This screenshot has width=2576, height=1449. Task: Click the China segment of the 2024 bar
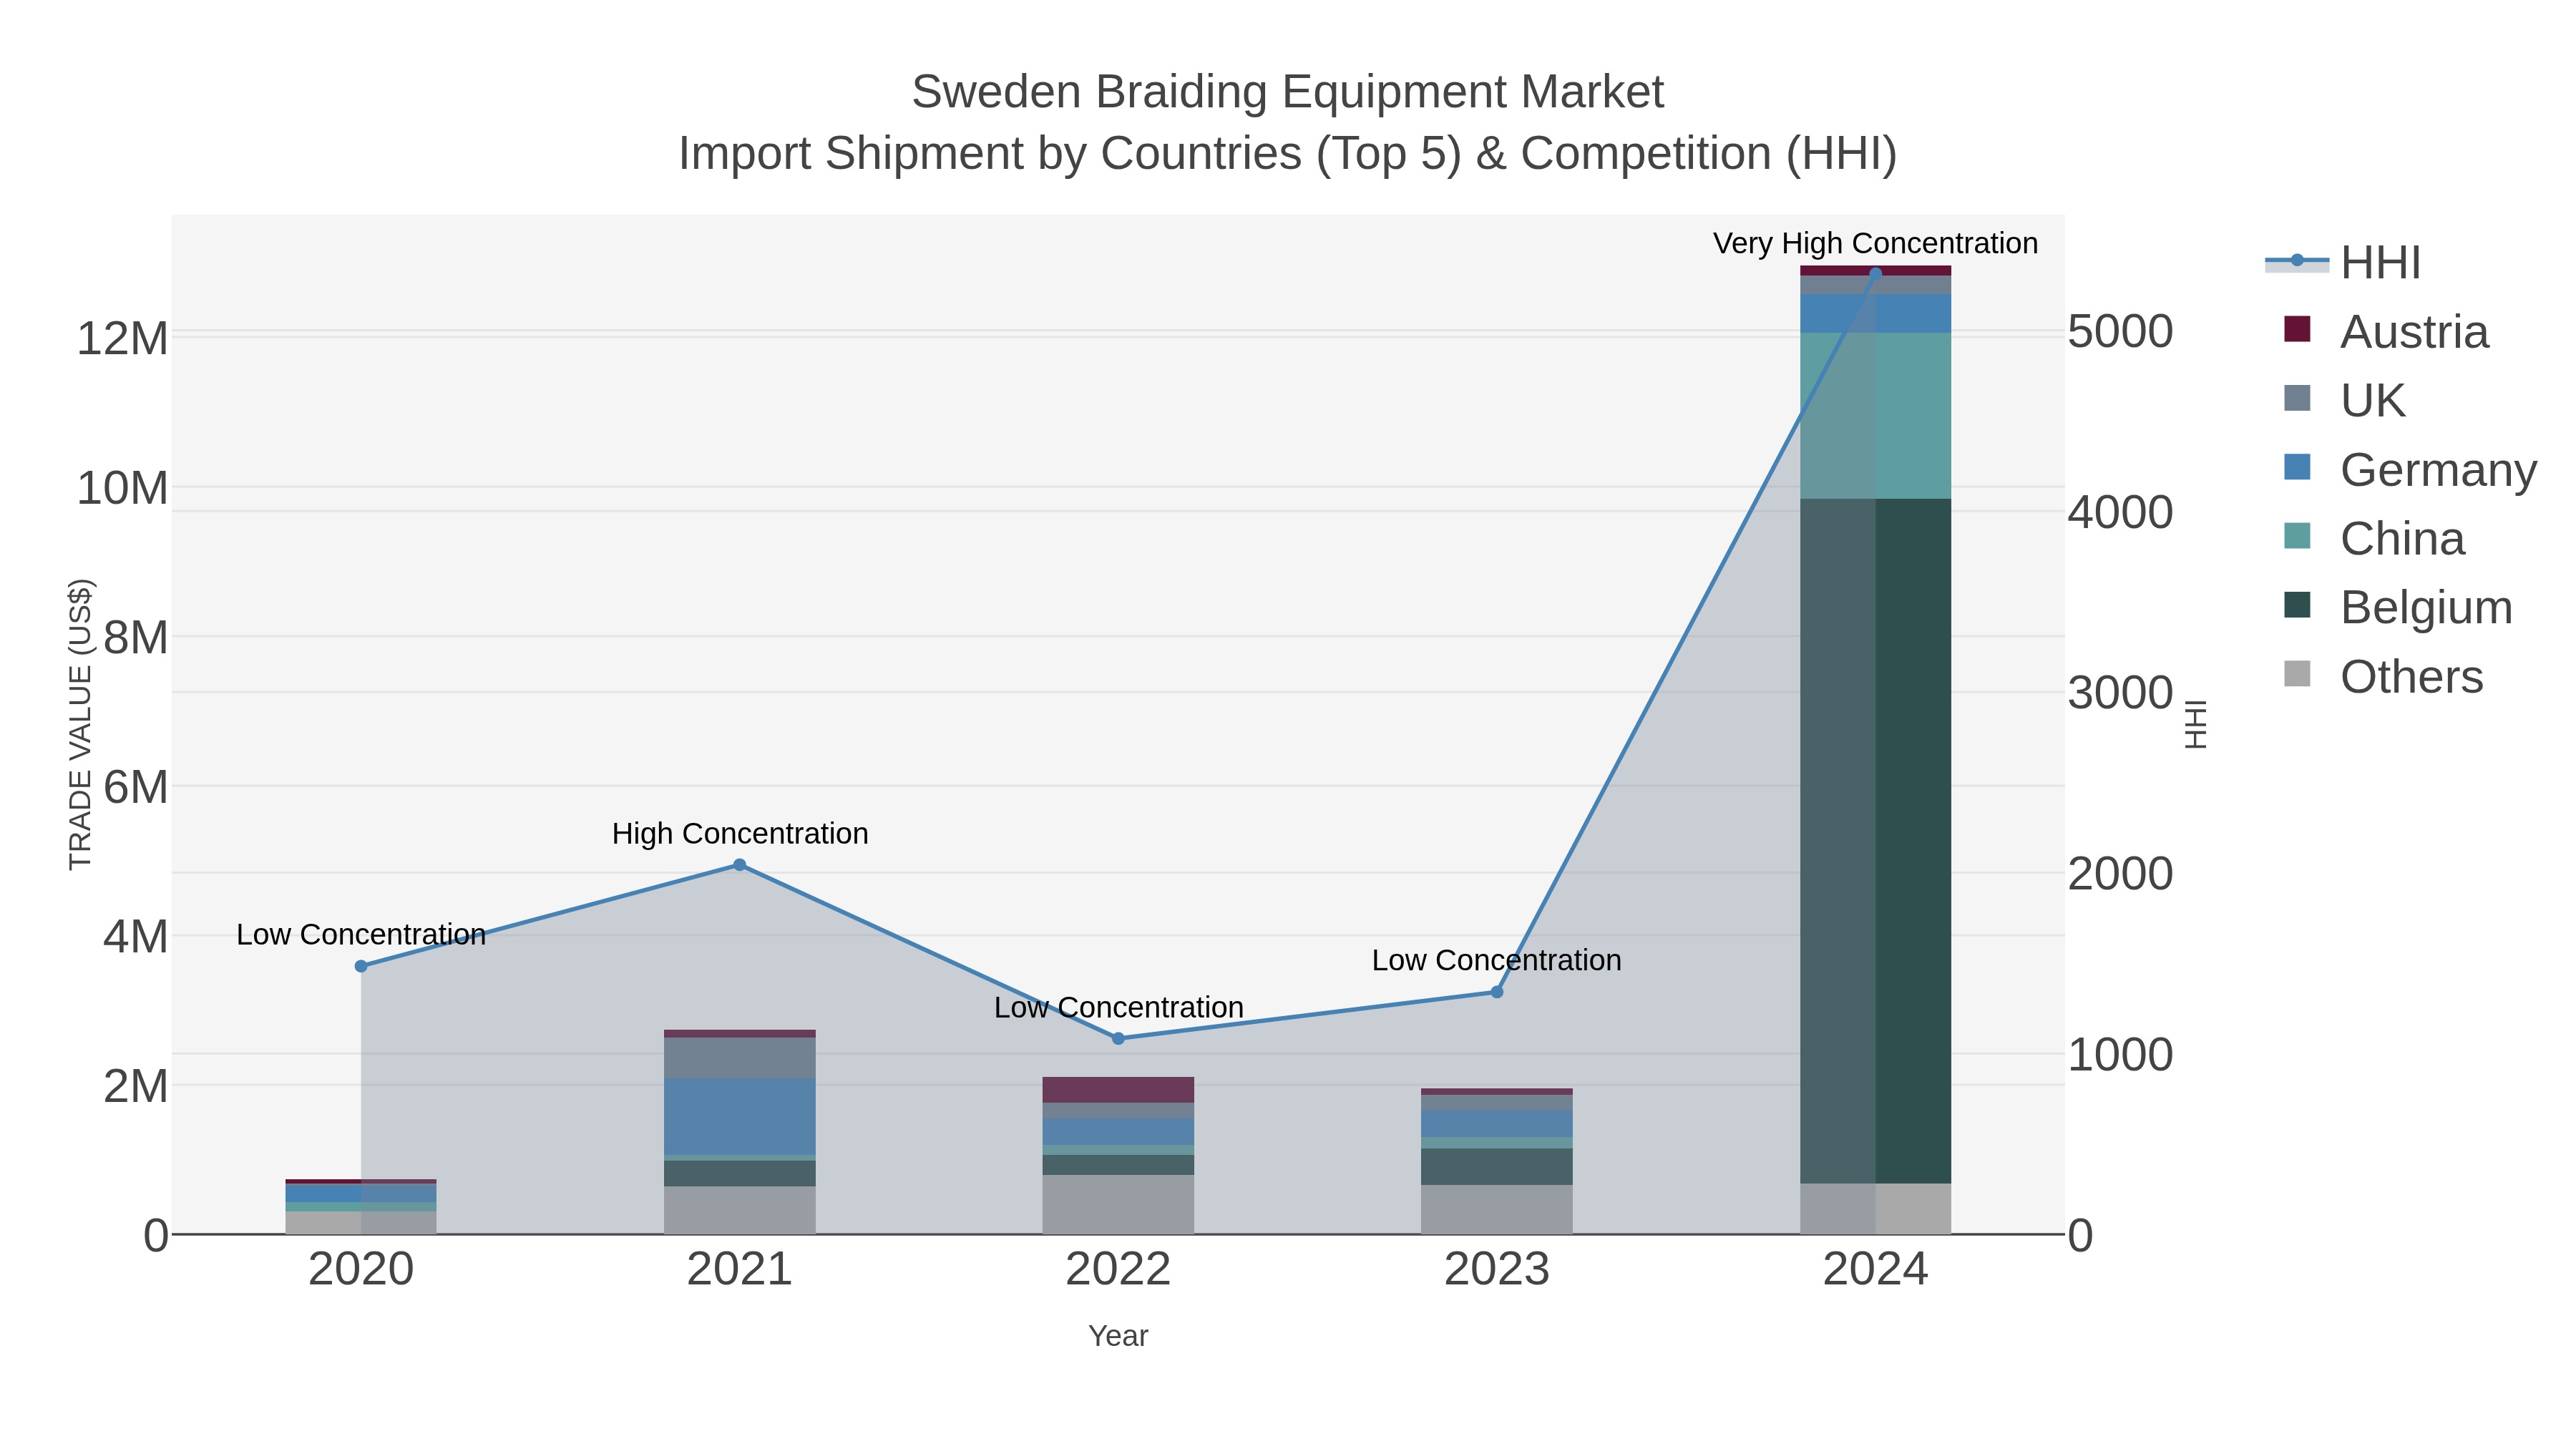coord(1875,416)
